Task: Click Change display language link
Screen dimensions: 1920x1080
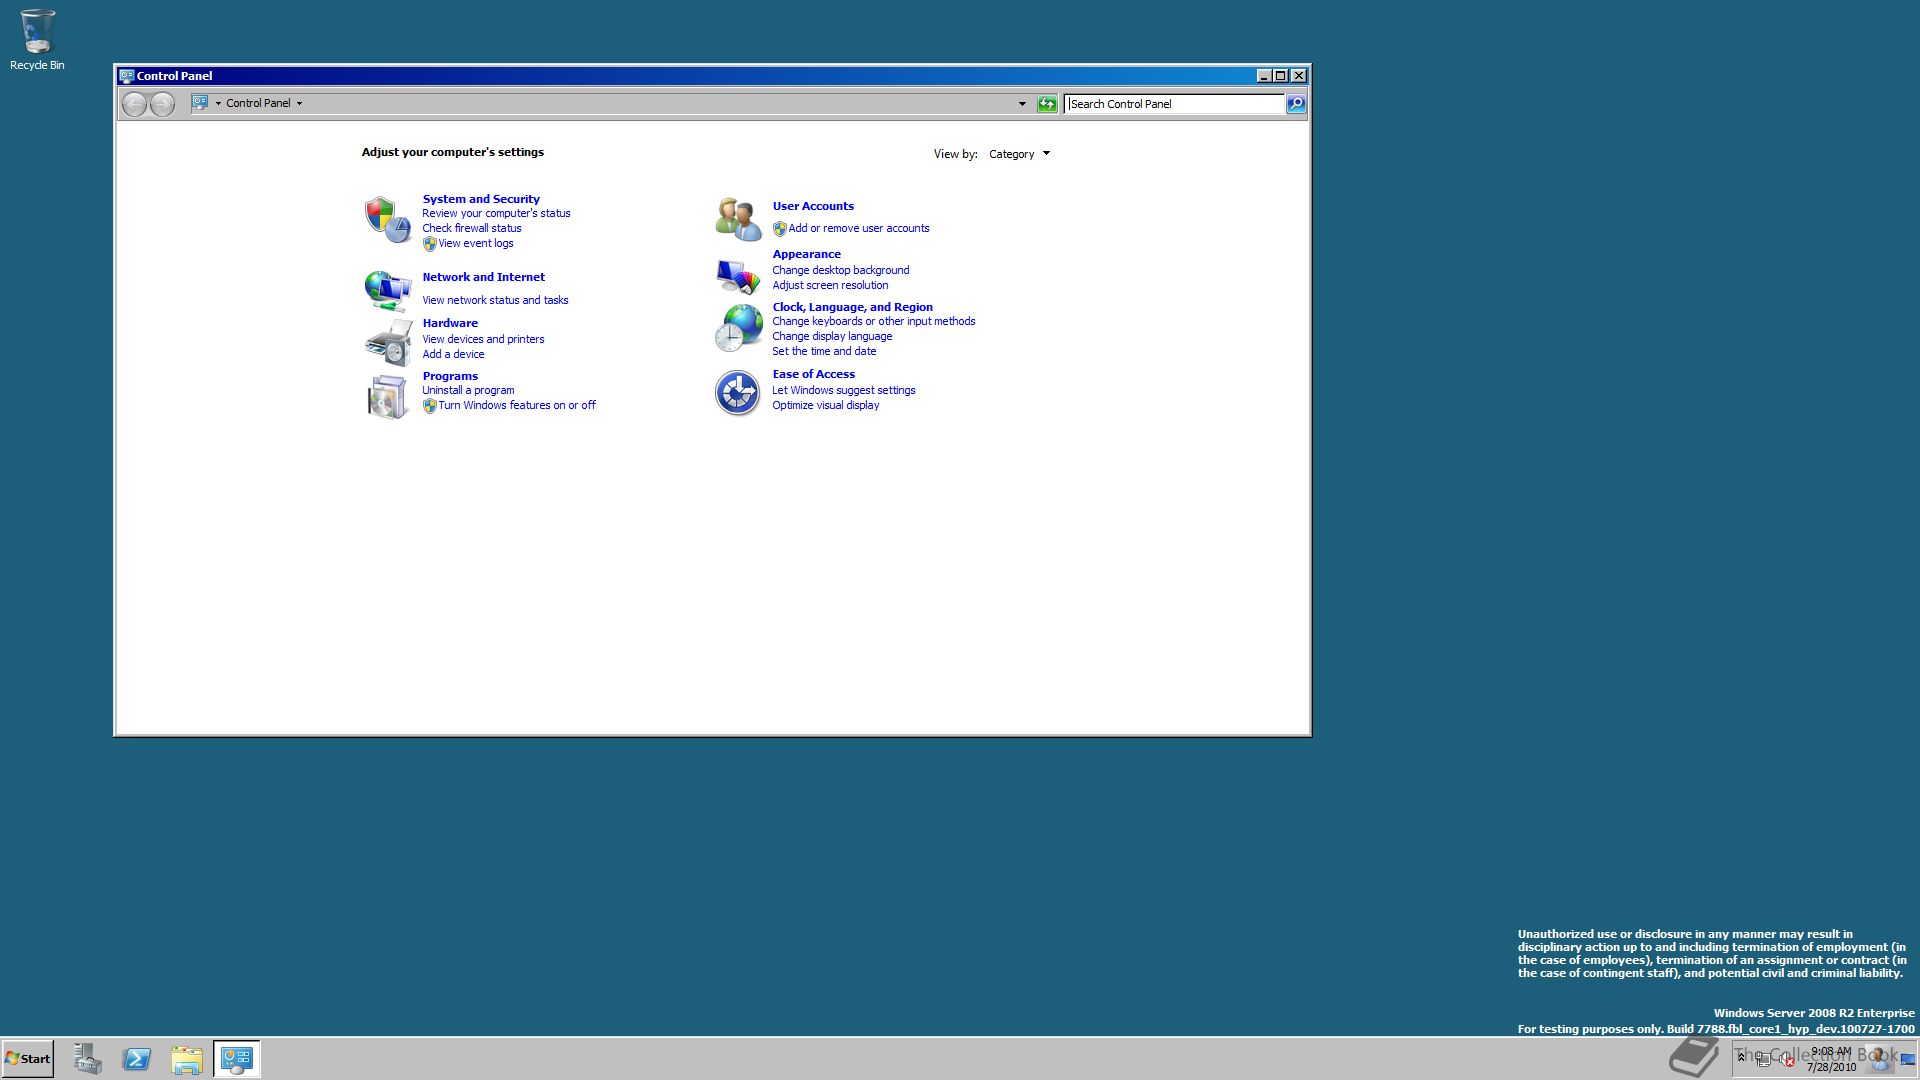Action: pyautogui.click(x=832, y=336)
